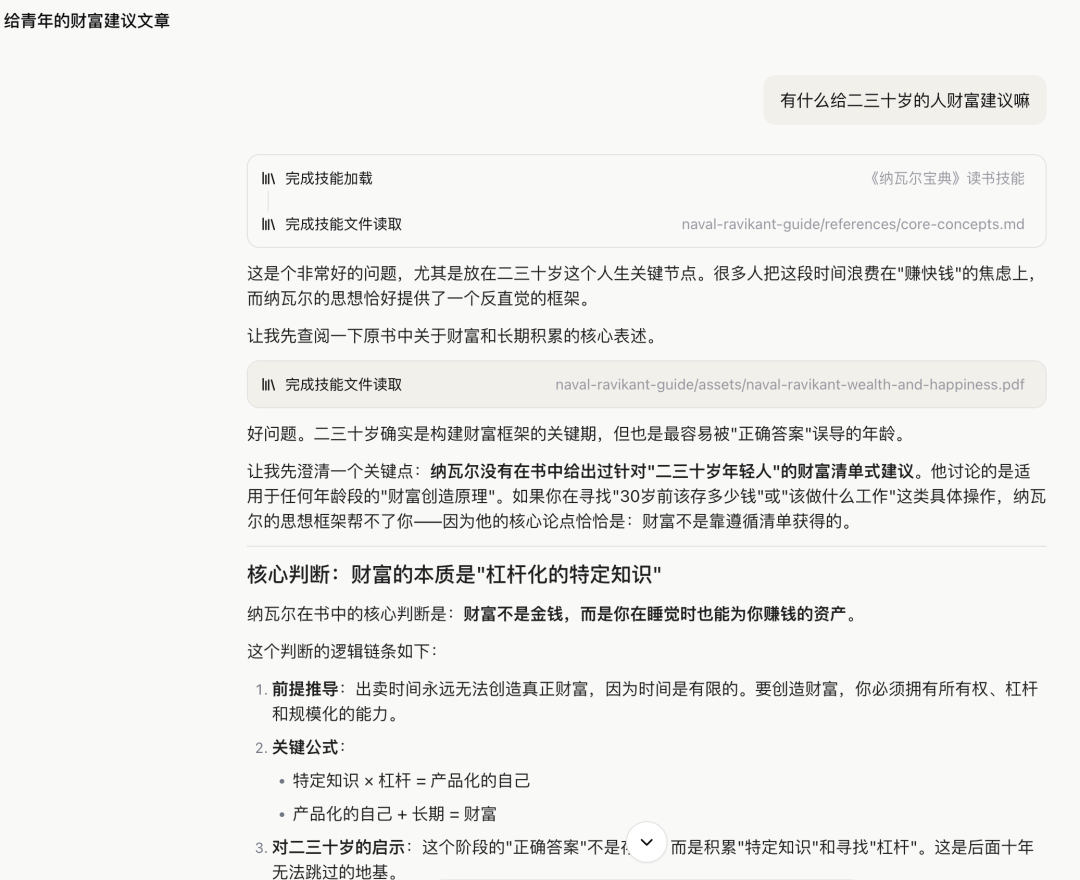Click the list item label 前提推导

pos(304,689)
